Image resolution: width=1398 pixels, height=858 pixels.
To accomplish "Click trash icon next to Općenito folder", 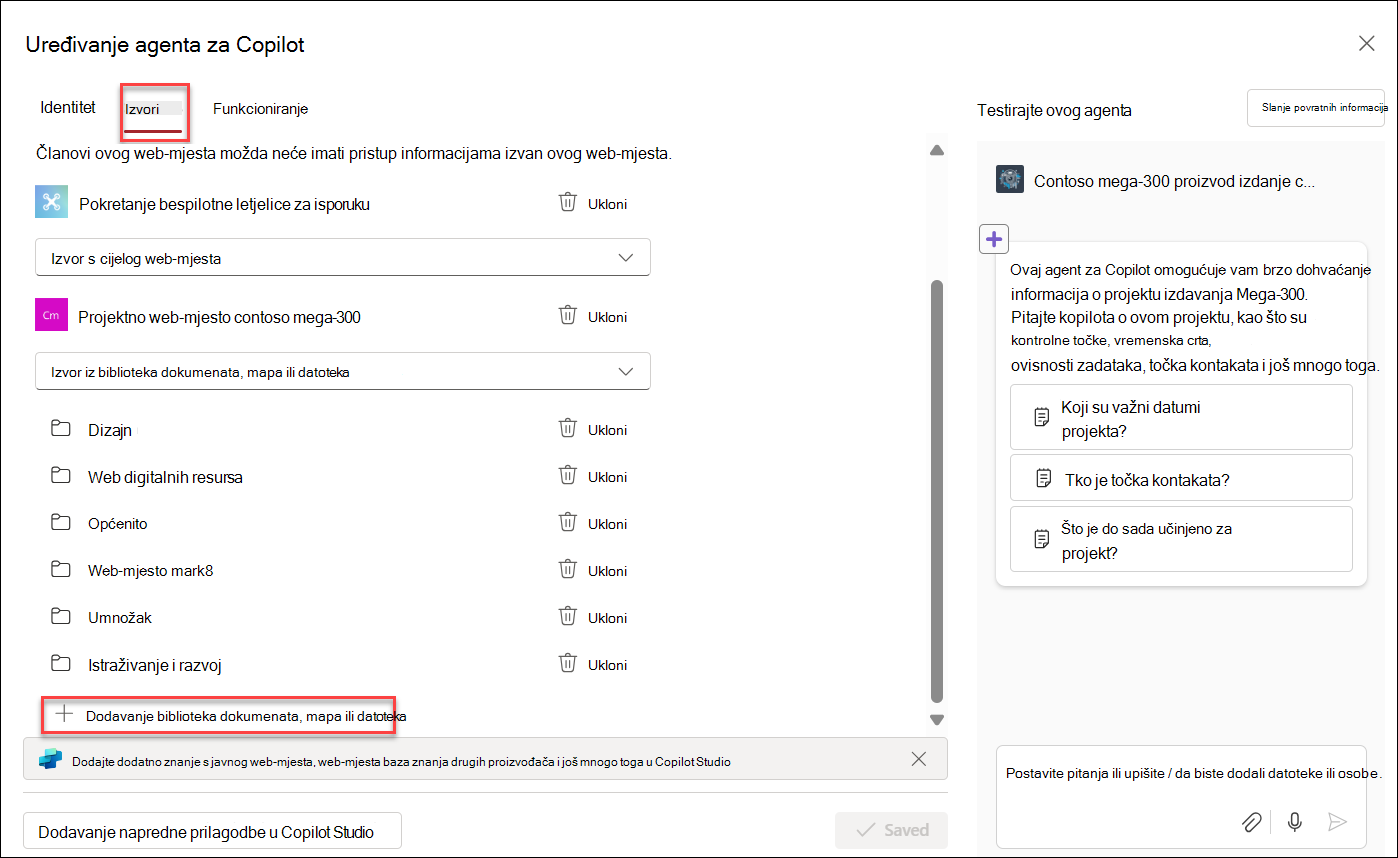I will click(567, 523).
